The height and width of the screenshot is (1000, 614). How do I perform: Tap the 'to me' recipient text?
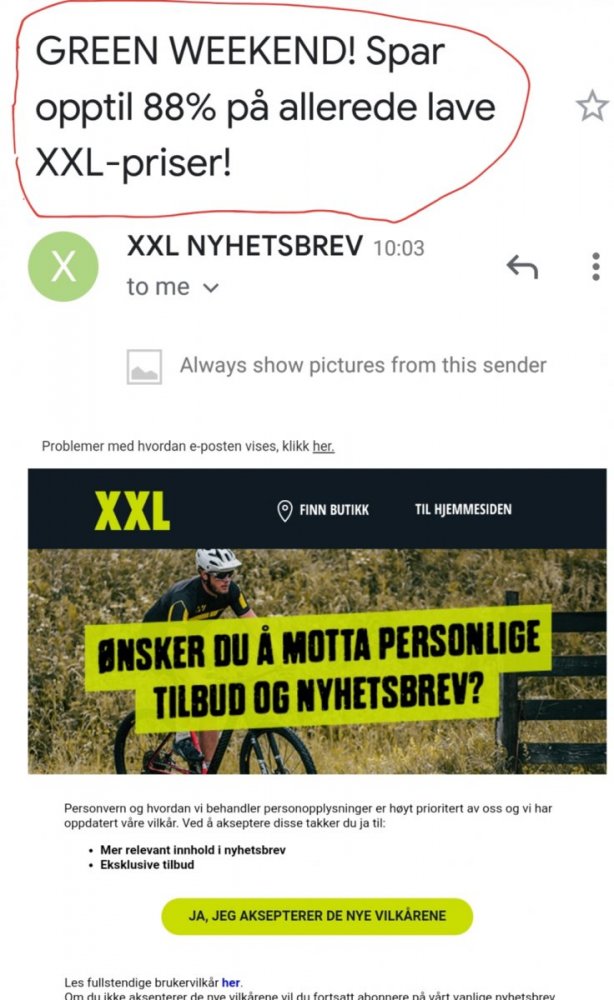click(x=158, y=287)
